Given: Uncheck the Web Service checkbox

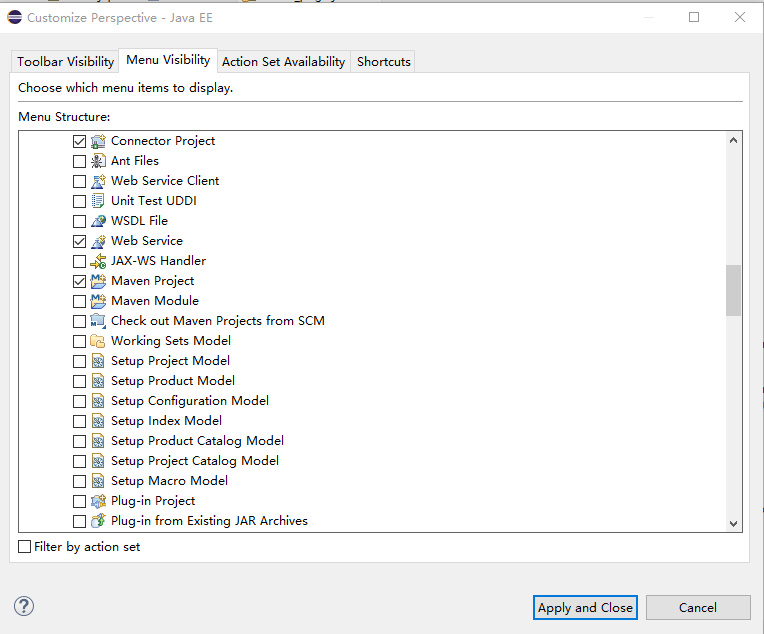Looking at the screenshot, I should tap(79, 241).
